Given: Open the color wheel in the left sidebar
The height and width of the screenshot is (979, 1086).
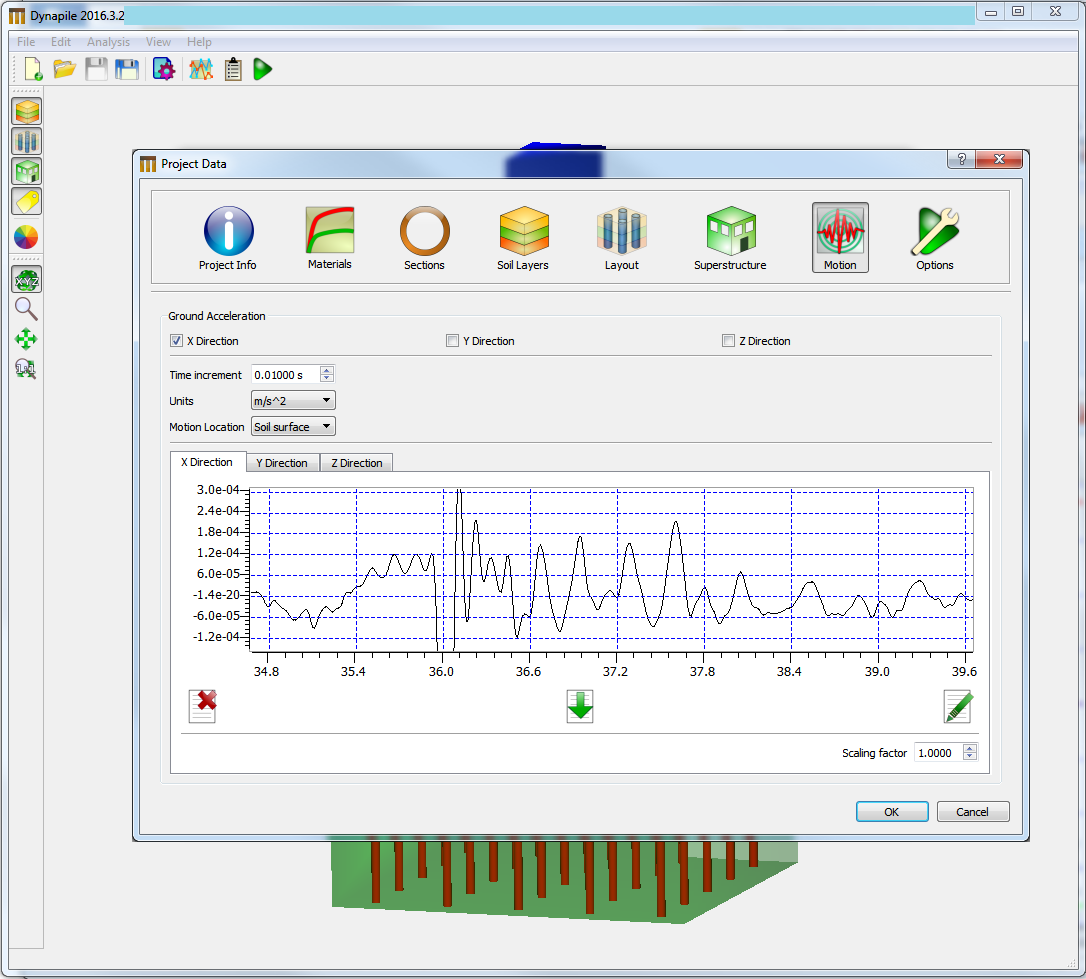Looking at the screenshot, I should 26,237.
